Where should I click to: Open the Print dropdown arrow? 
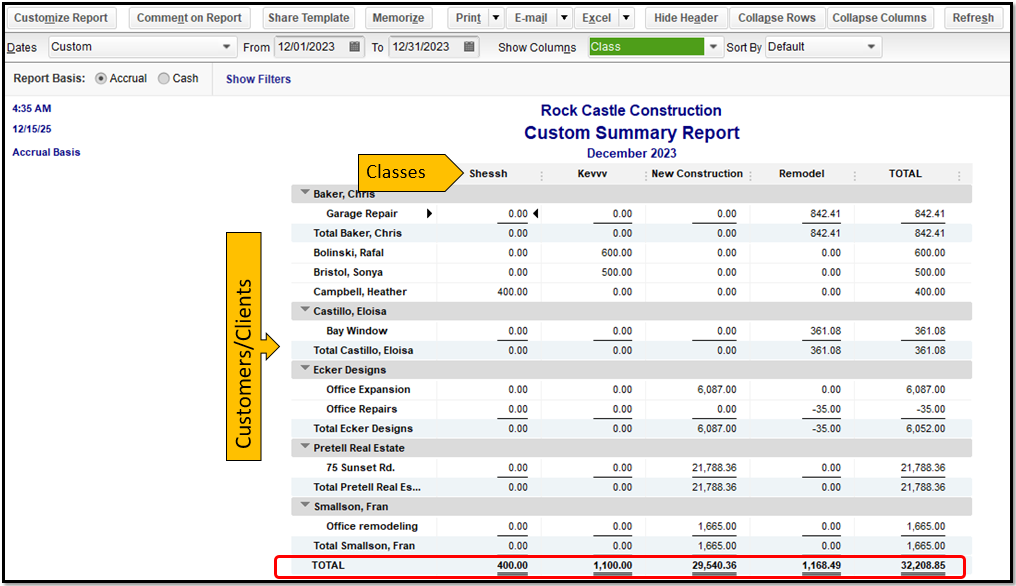[x=496, y=18]
